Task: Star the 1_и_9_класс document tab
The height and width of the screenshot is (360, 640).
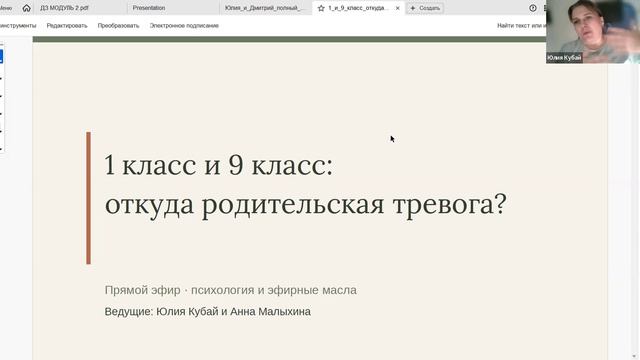Action: [321, 8]
